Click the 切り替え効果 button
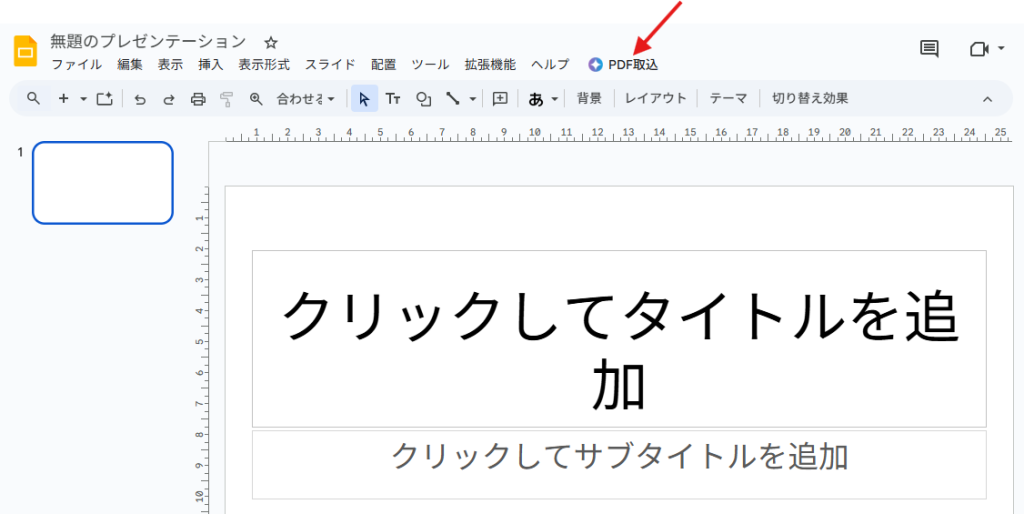 click(809, 98)
